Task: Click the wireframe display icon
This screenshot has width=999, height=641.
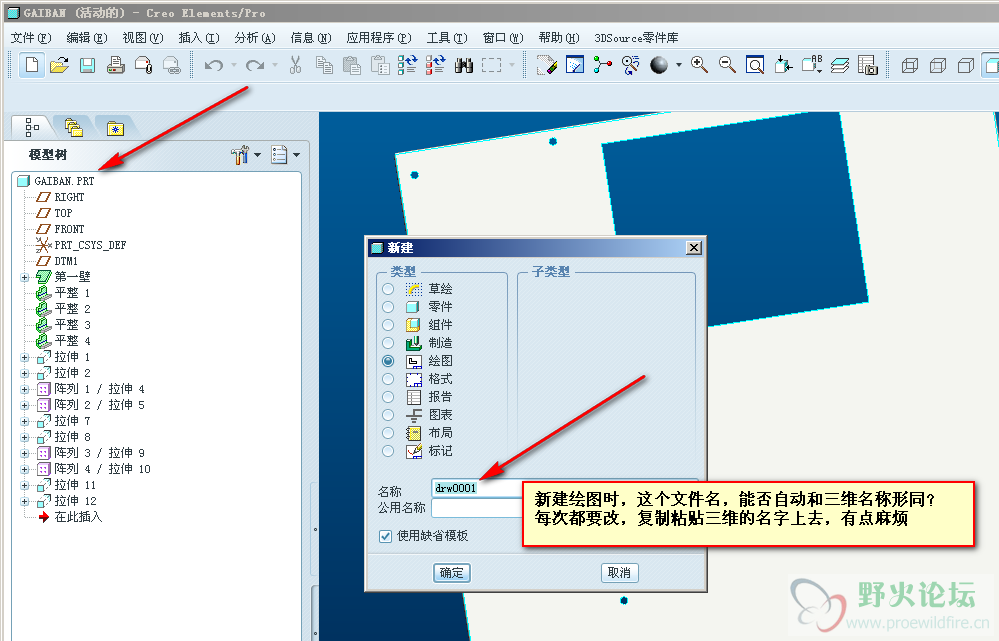Action: [x=910, y=65]
